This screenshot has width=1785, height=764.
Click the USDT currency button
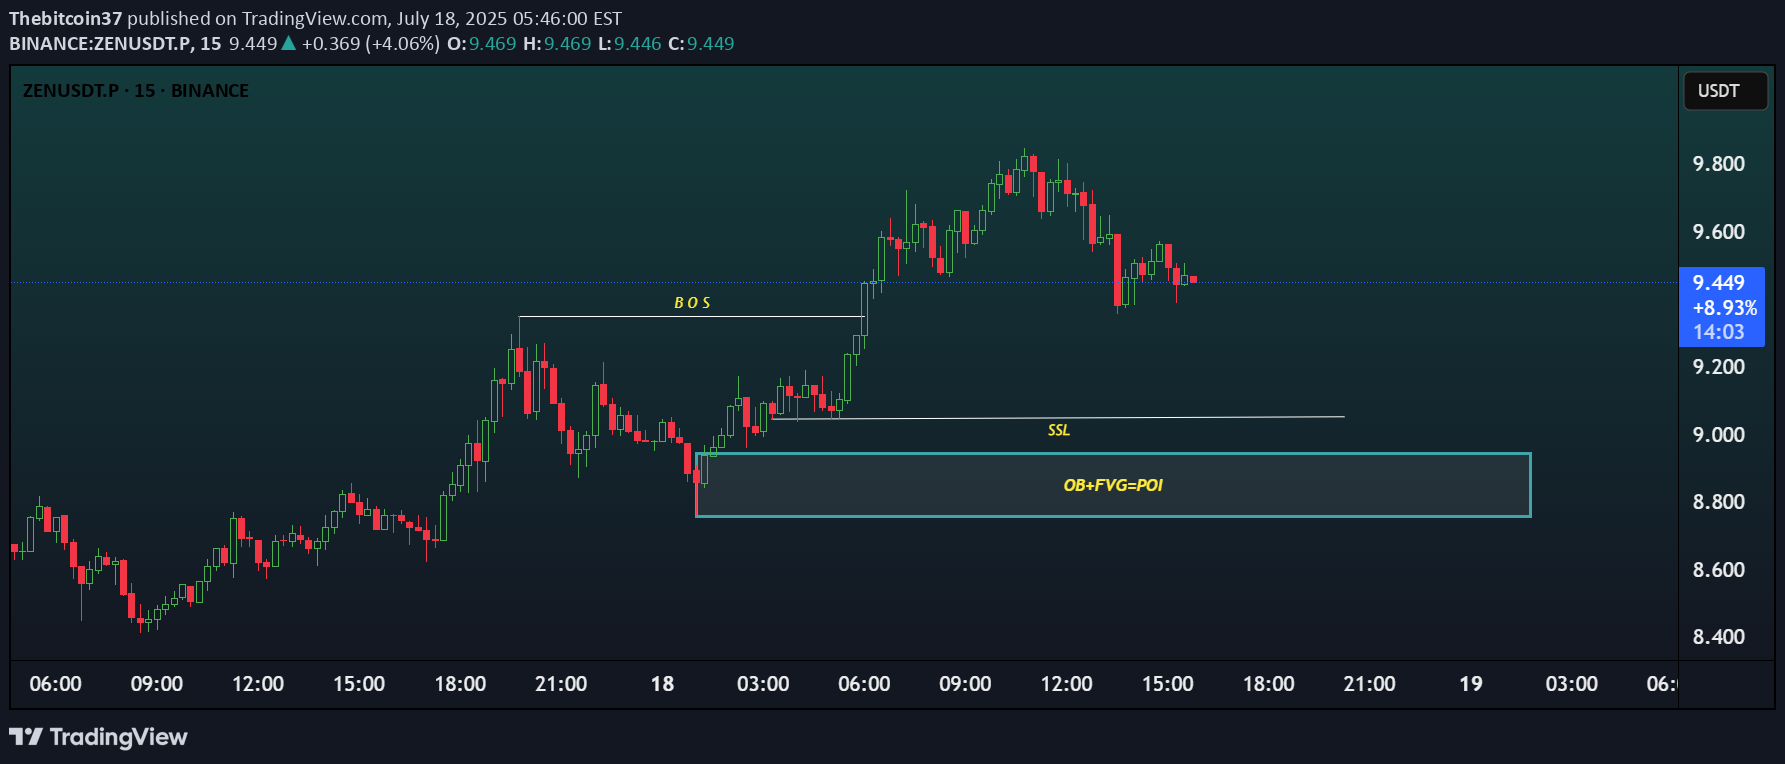pyautogui.click(x=1725, y=91)
